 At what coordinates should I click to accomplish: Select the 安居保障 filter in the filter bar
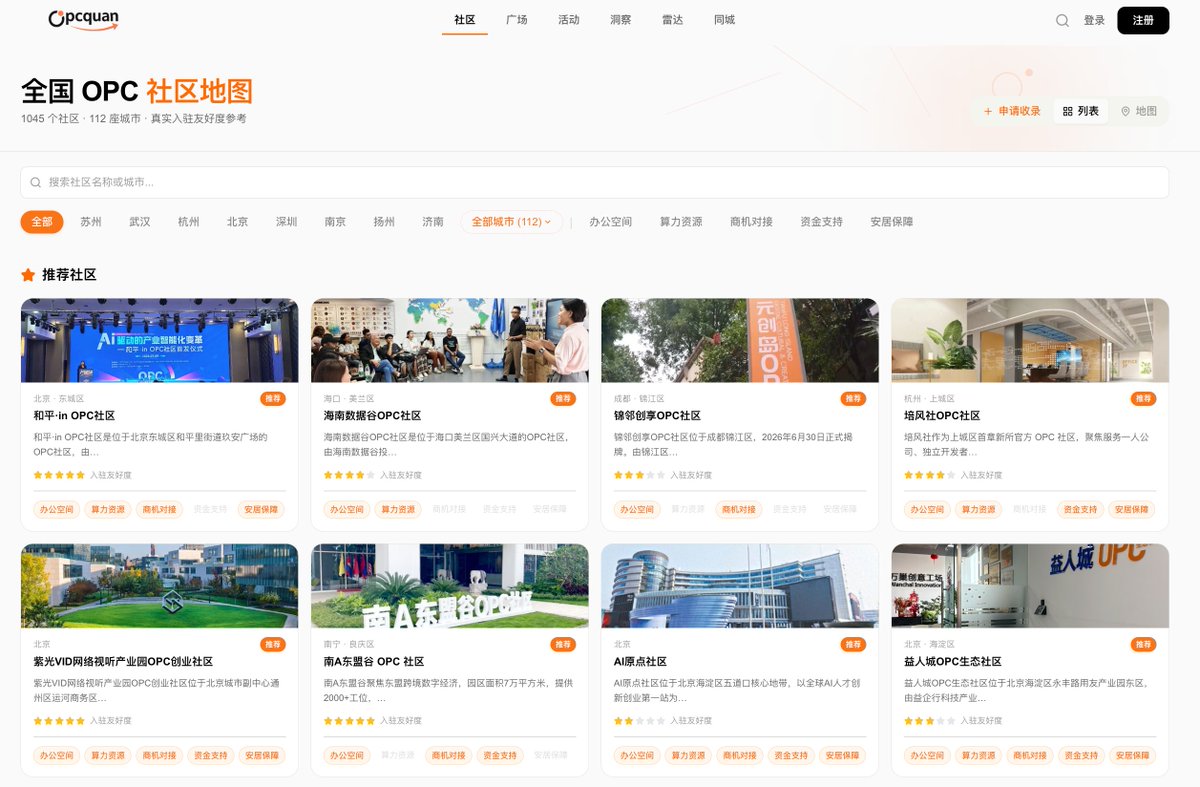tap(892, 222)
